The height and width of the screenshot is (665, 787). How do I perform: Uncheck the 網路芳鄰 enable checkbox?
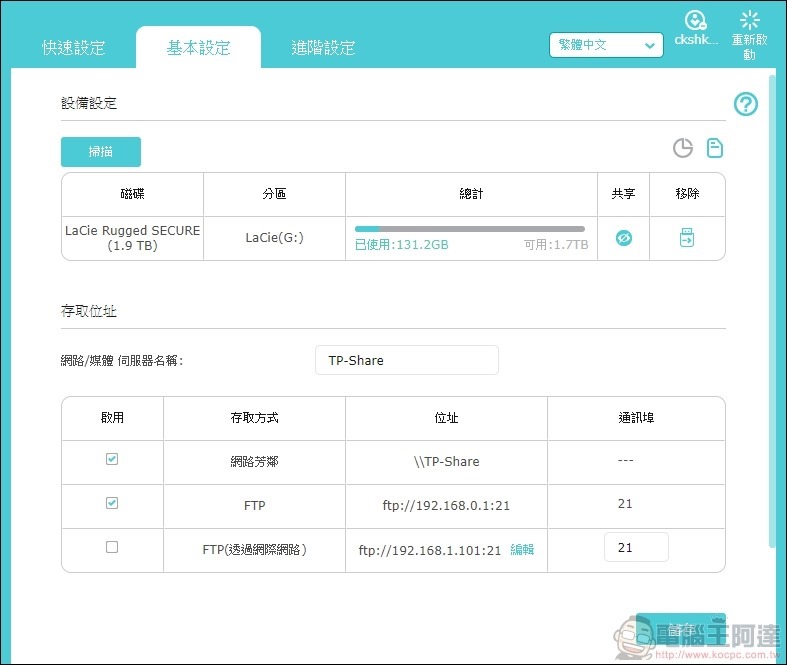(112, 459)
